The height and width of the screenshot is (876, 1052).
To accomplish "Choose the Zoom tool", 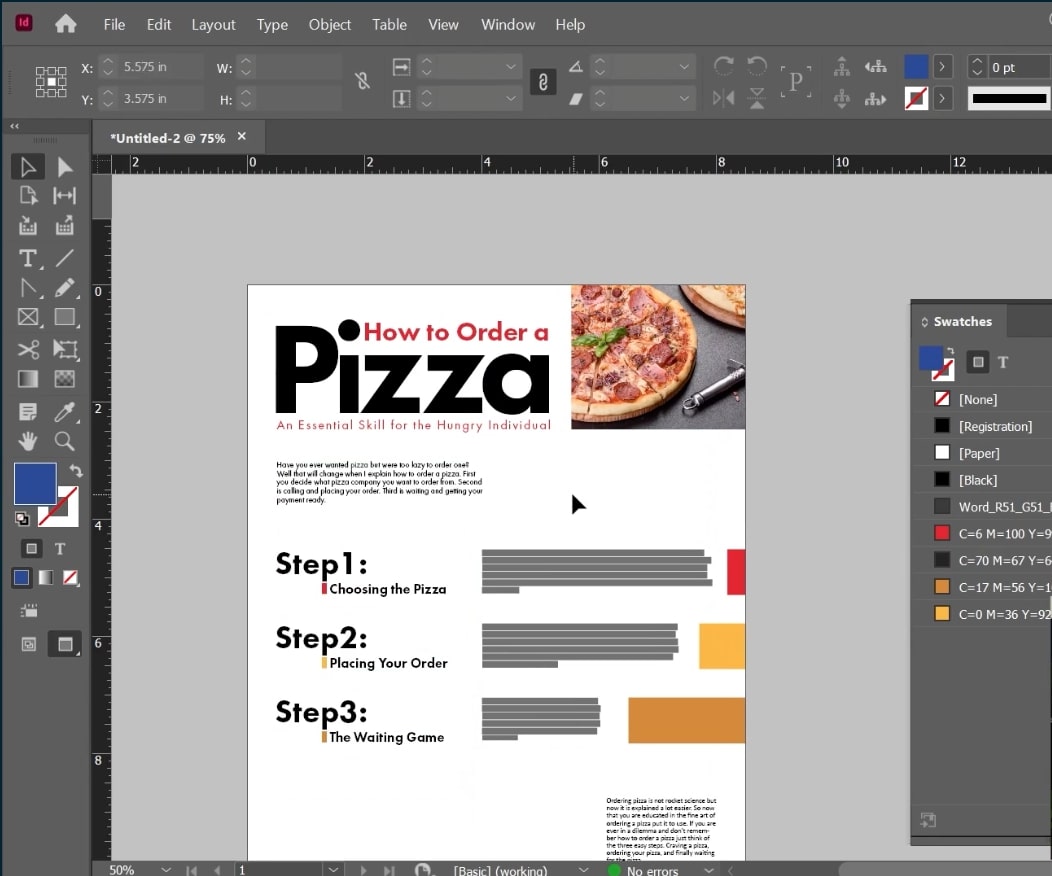I will 66,441.
